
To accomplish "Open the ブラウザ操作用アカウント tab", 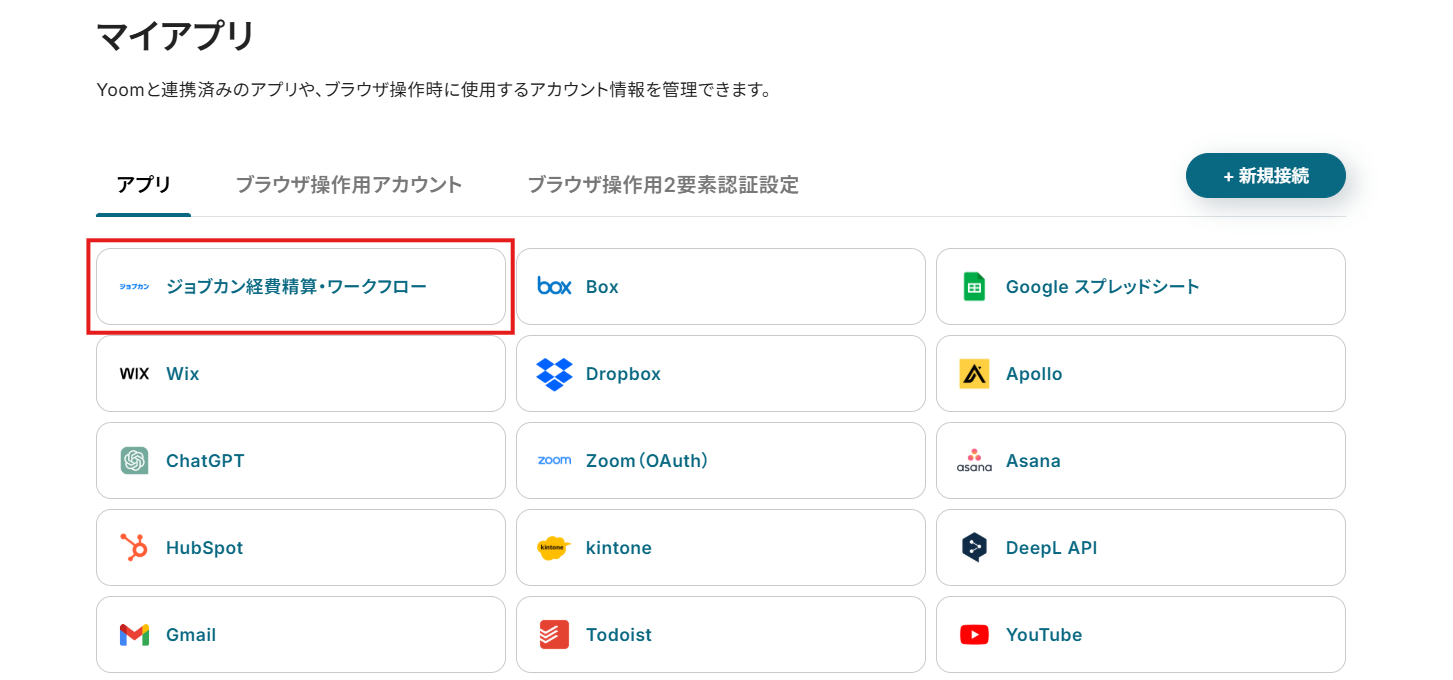I will pyautogui.click(x=349, y=185).
